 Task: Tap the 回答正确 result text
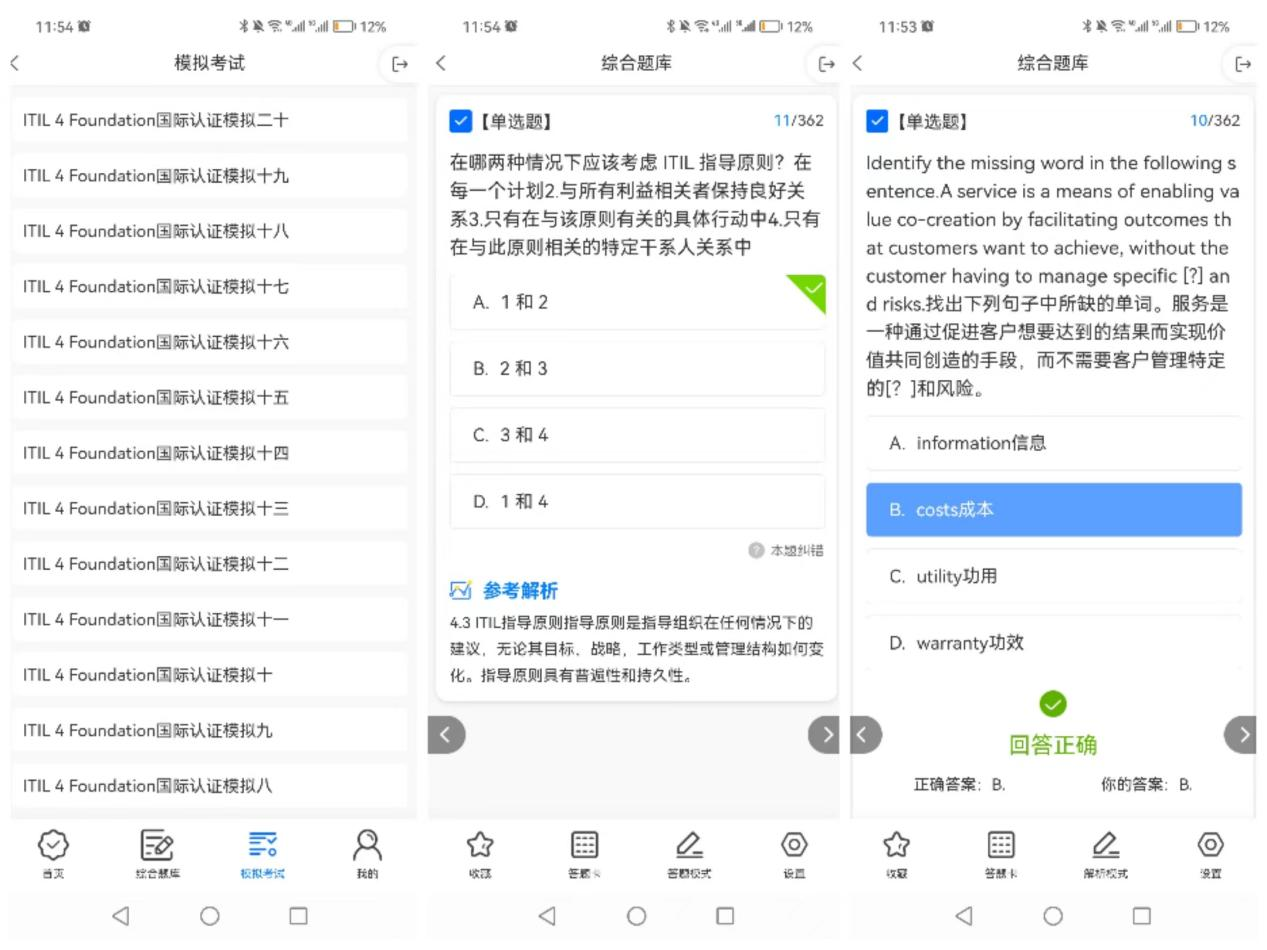[x=1053, y=745]
